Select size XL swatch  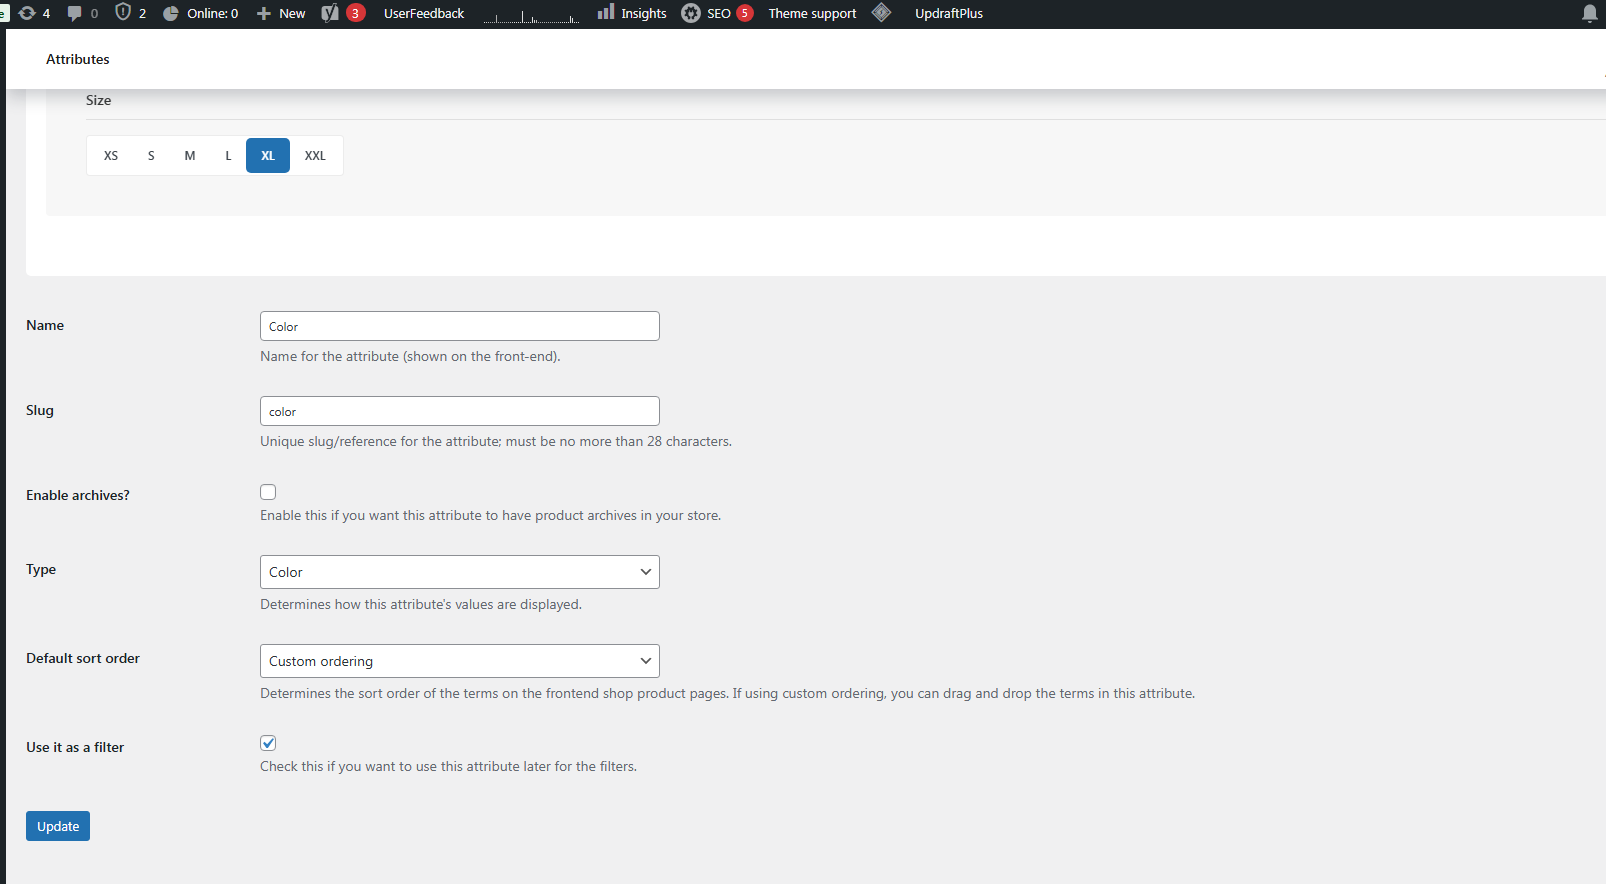point(268,156)
